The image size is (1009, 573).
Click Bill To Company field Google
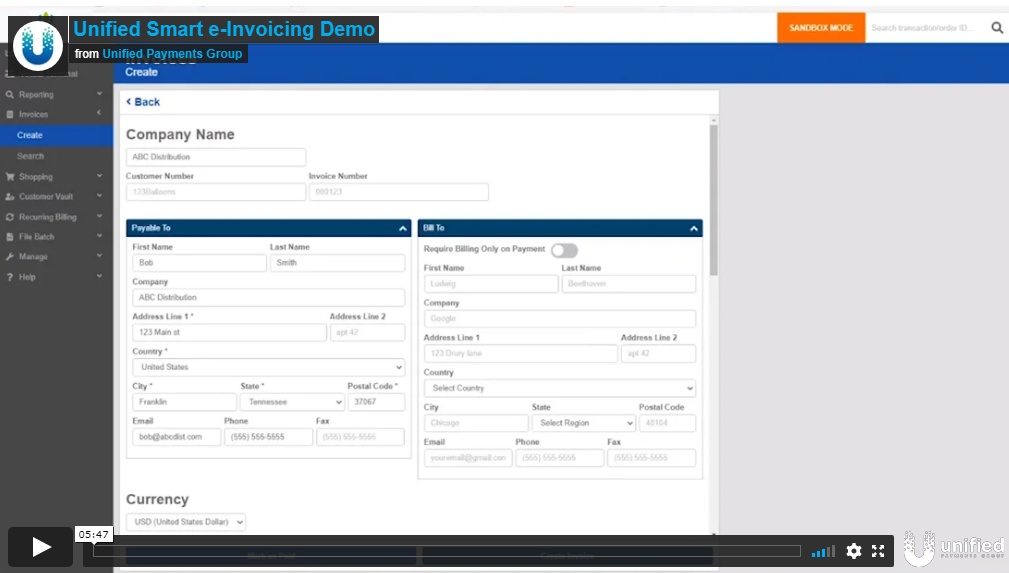(x=559, y=319)
